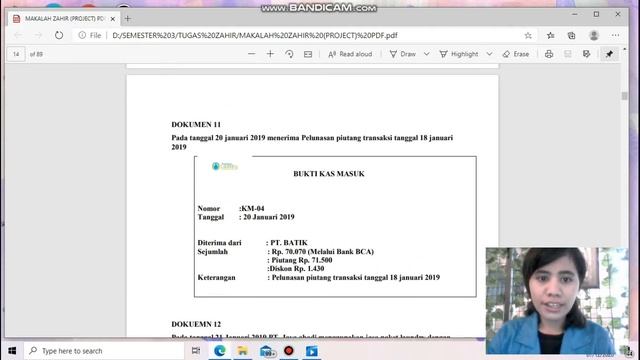The width and height of the screenshot is (640, 360).
Task: Focus the Type here to search box
Action: click(x=104, y=351)
